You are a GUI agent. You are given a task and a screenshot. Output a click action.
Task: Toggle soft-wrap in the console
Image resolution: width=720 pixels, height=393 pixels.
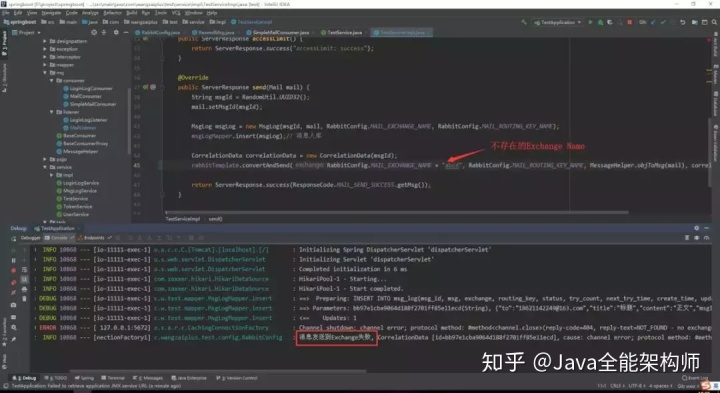(x=24, y=269)
